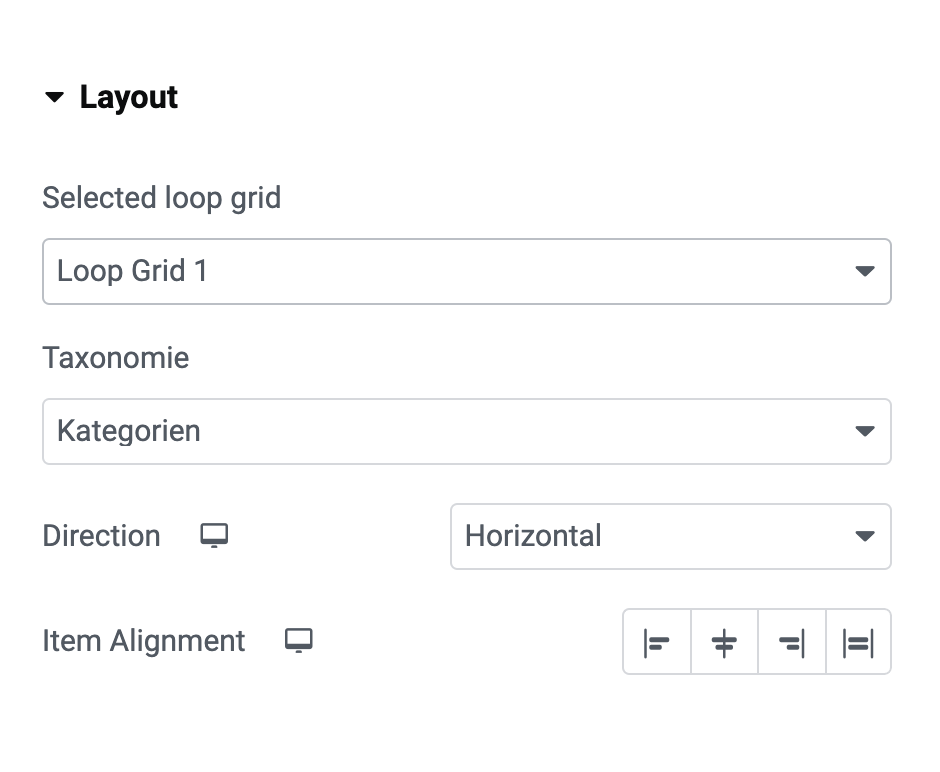The width and height of the screenshot is (940, 772).
Task: Center-align the filter items
Action: tap(724, 642)
